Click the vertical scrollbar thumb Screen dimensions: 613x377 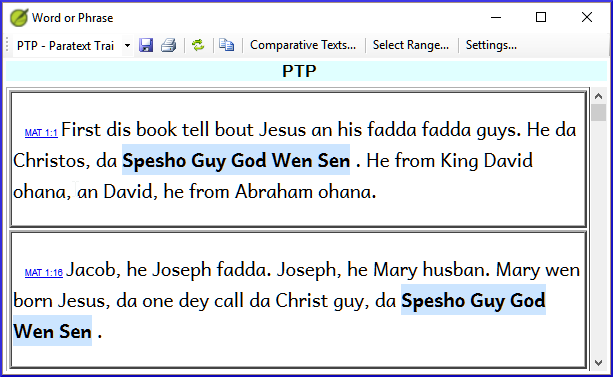pyautogui.click(x=598, y=113)
